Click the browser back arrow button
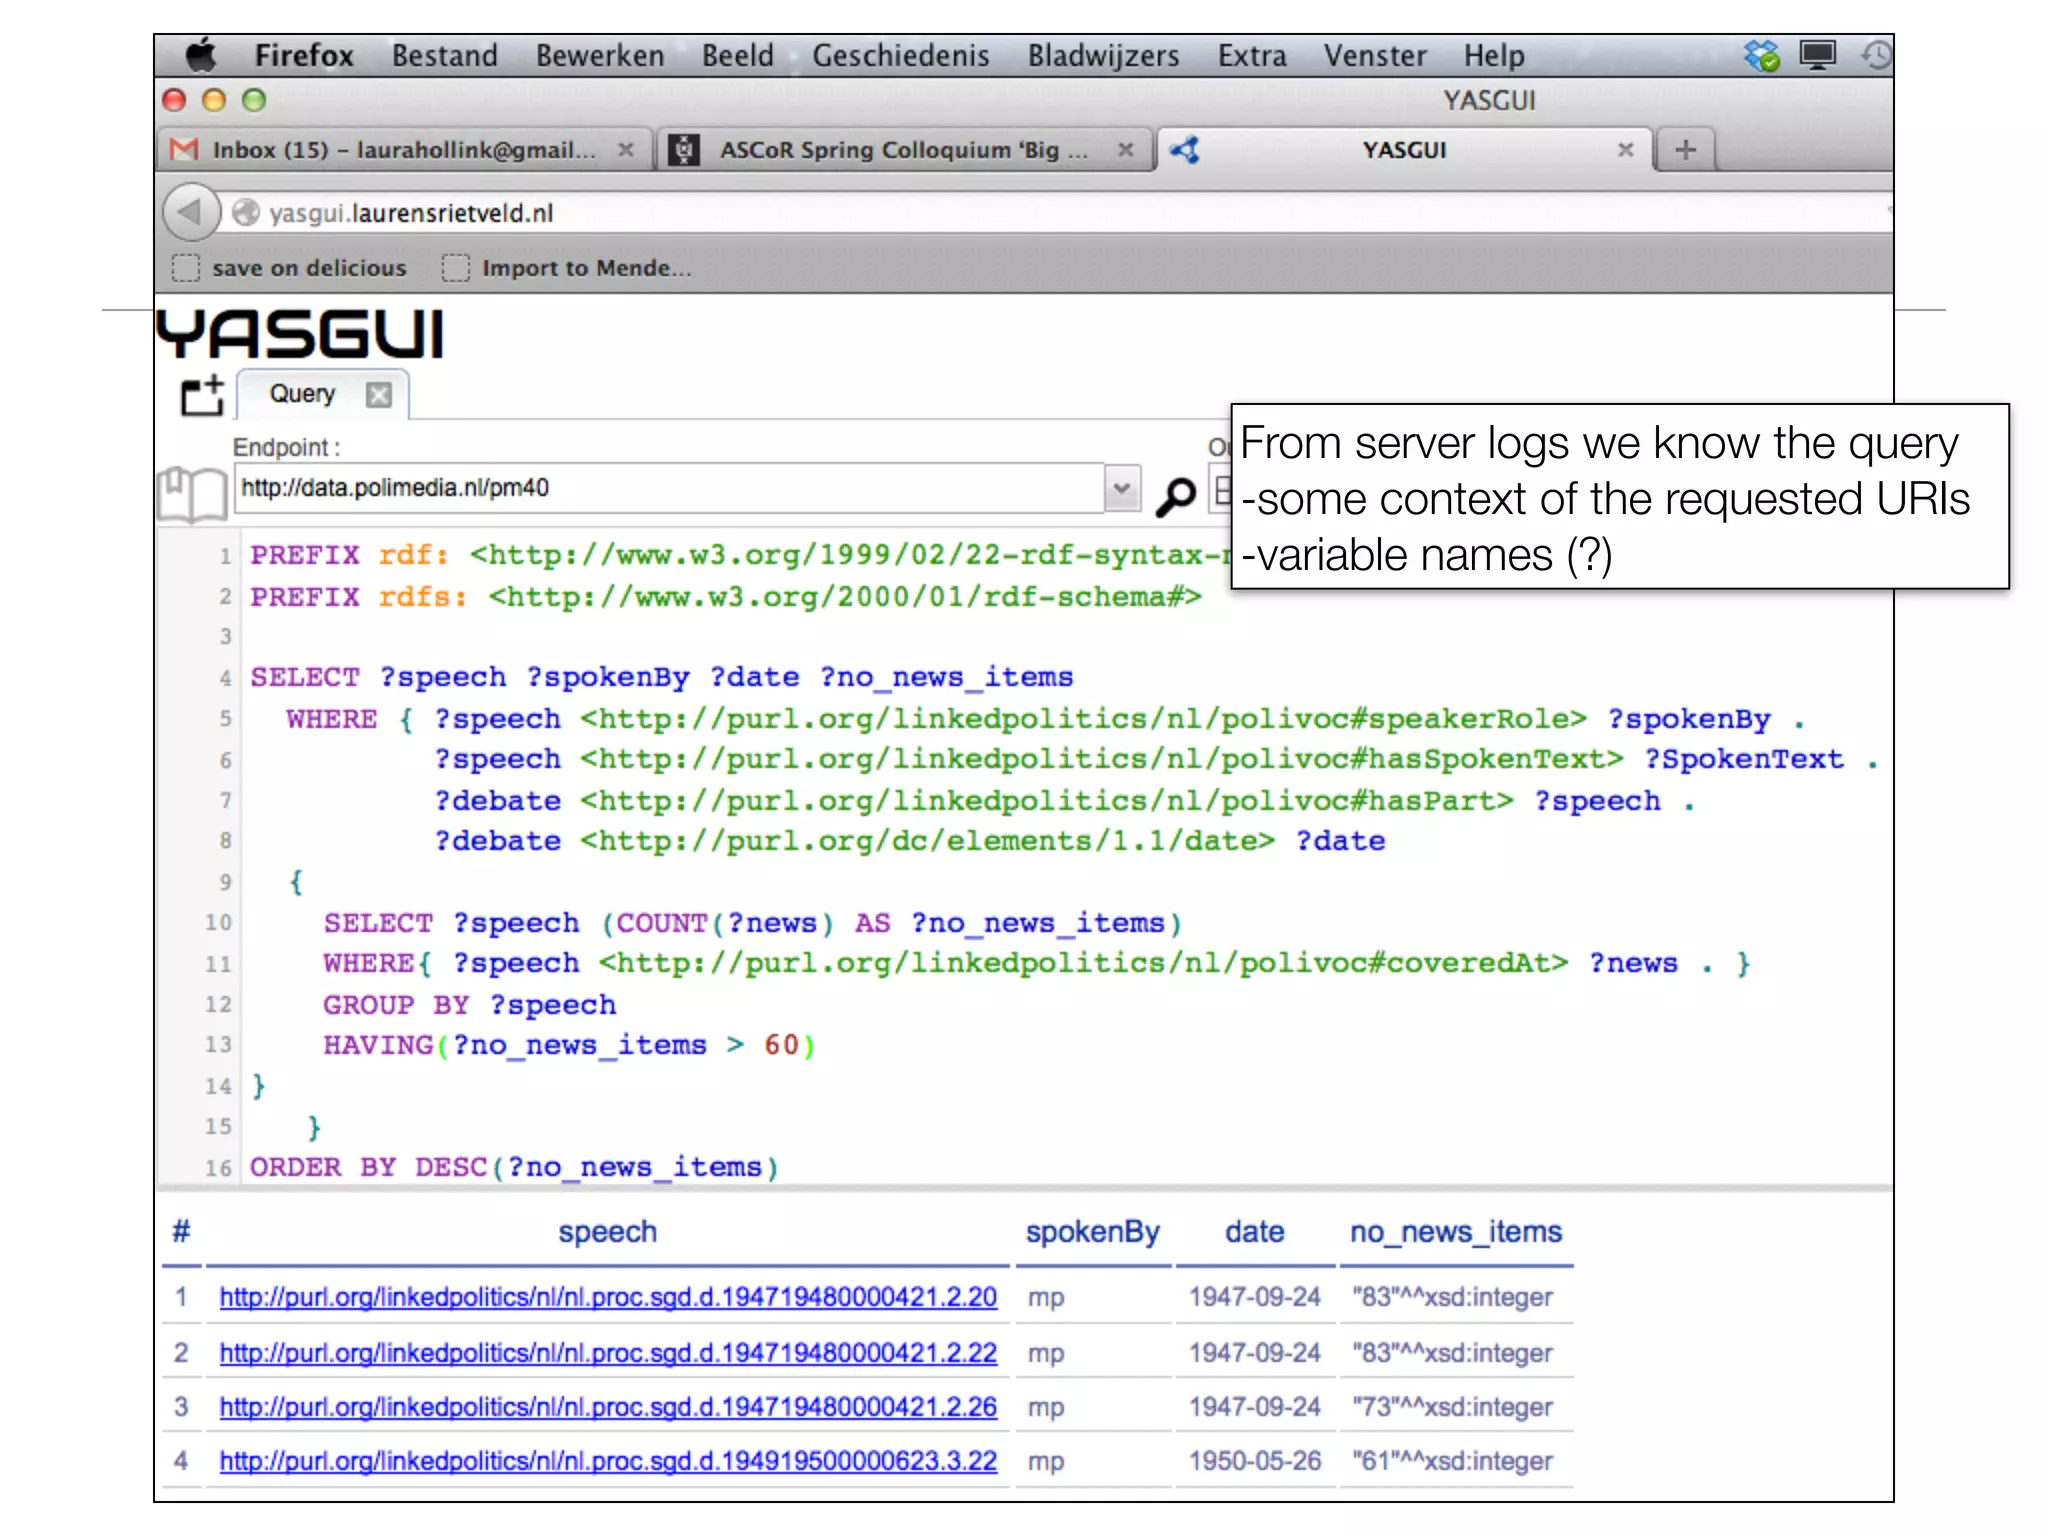Screen dimensions: 2048x1536 189,212
